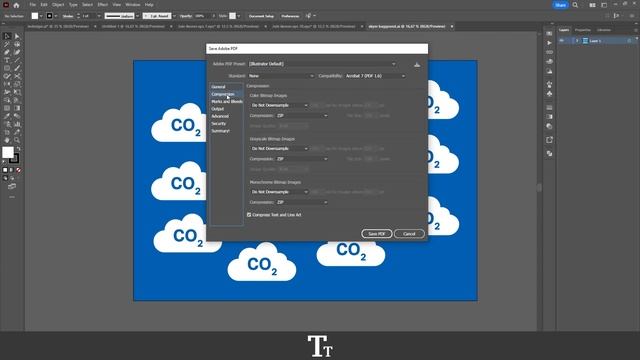Image resolution: width=640 pixels, height=360 pixels.
Task: Pick the Lasso tool
Action: [17, 44]
